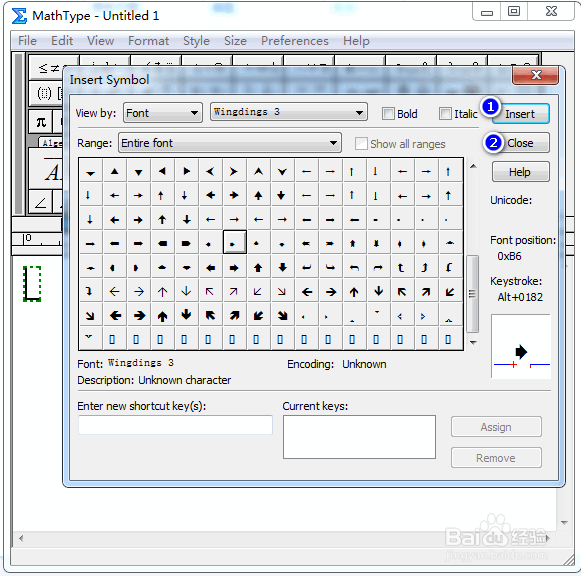Switch to the Algebra tab behind dialog
Screen dimensions: 581x576
point(51,143)
